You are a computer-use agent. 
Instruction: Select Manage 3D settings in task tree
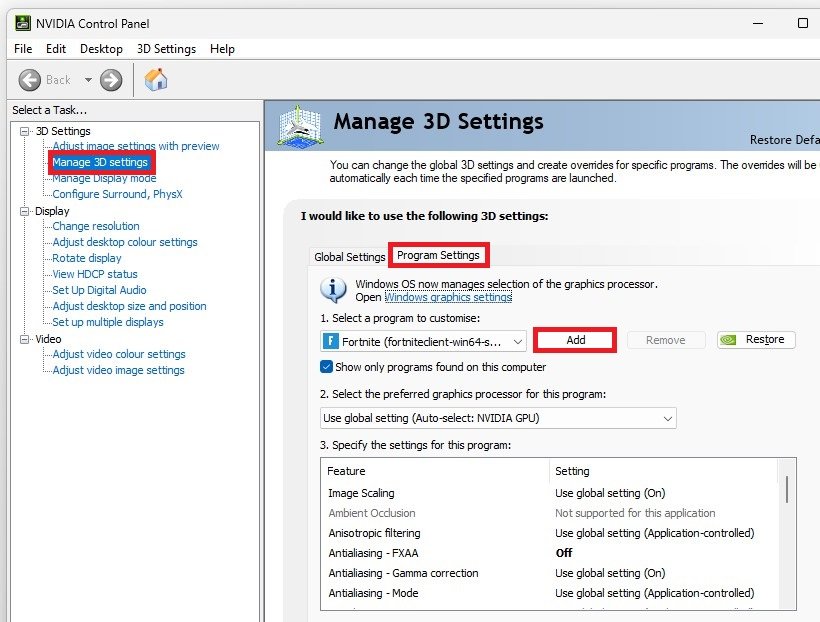tap(100, 162)
